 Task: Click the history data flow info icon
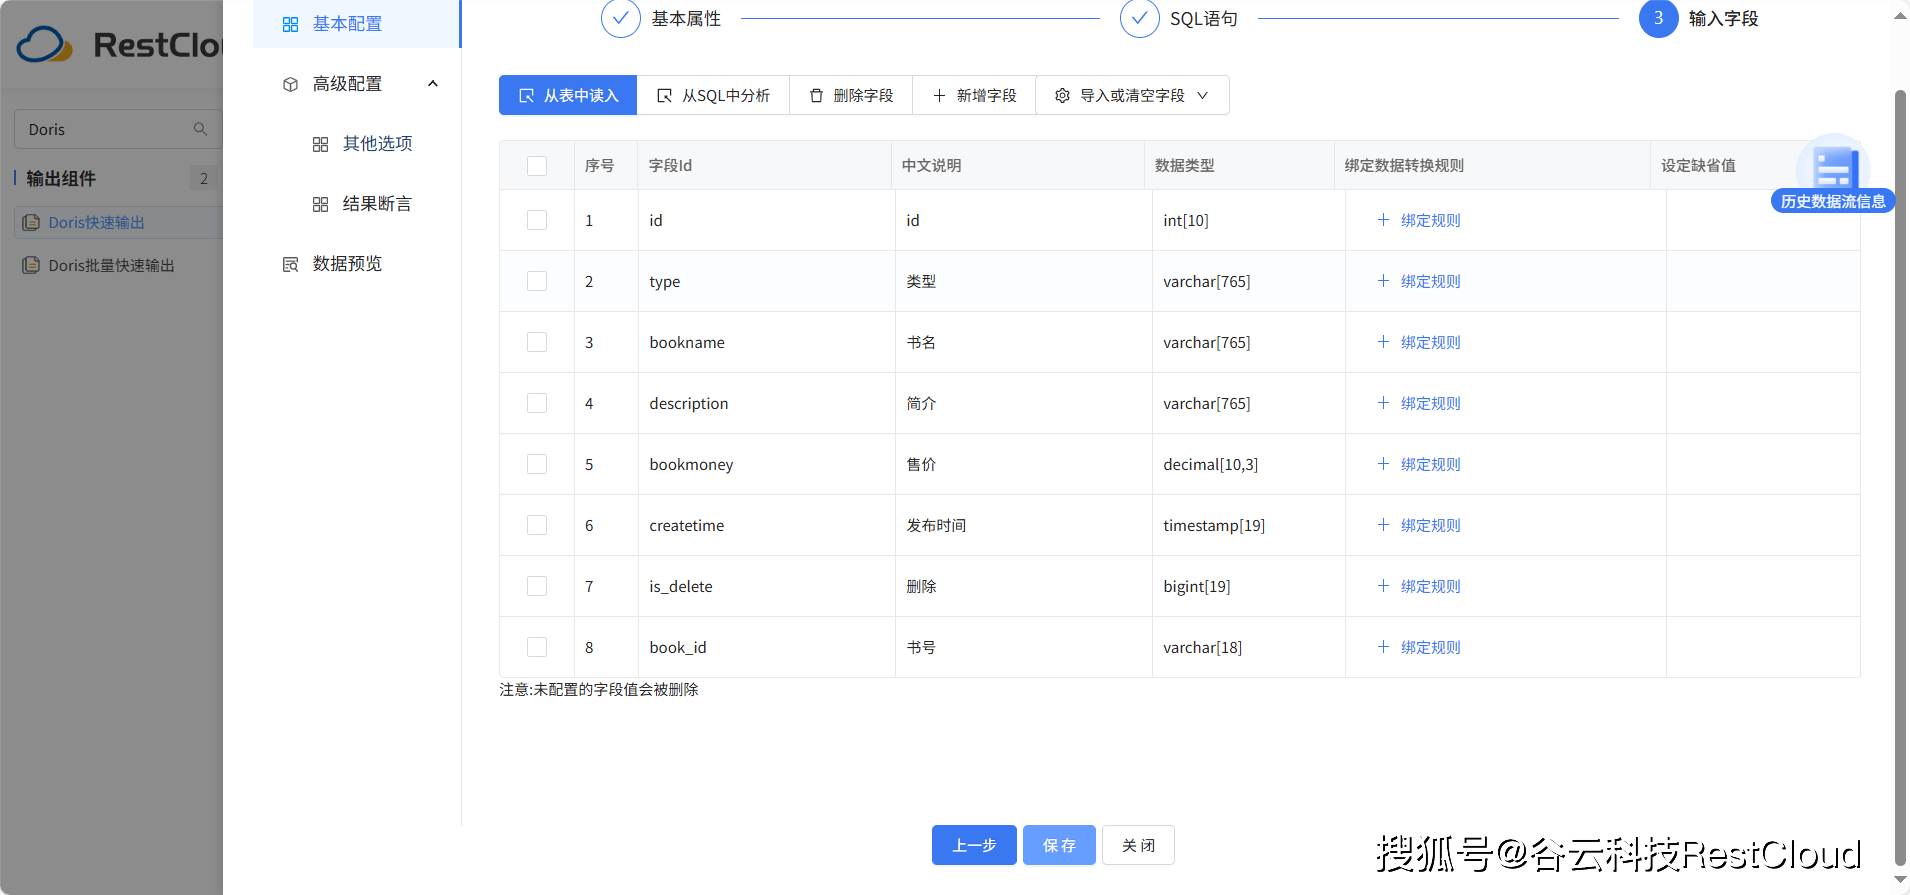[1833, 170]
